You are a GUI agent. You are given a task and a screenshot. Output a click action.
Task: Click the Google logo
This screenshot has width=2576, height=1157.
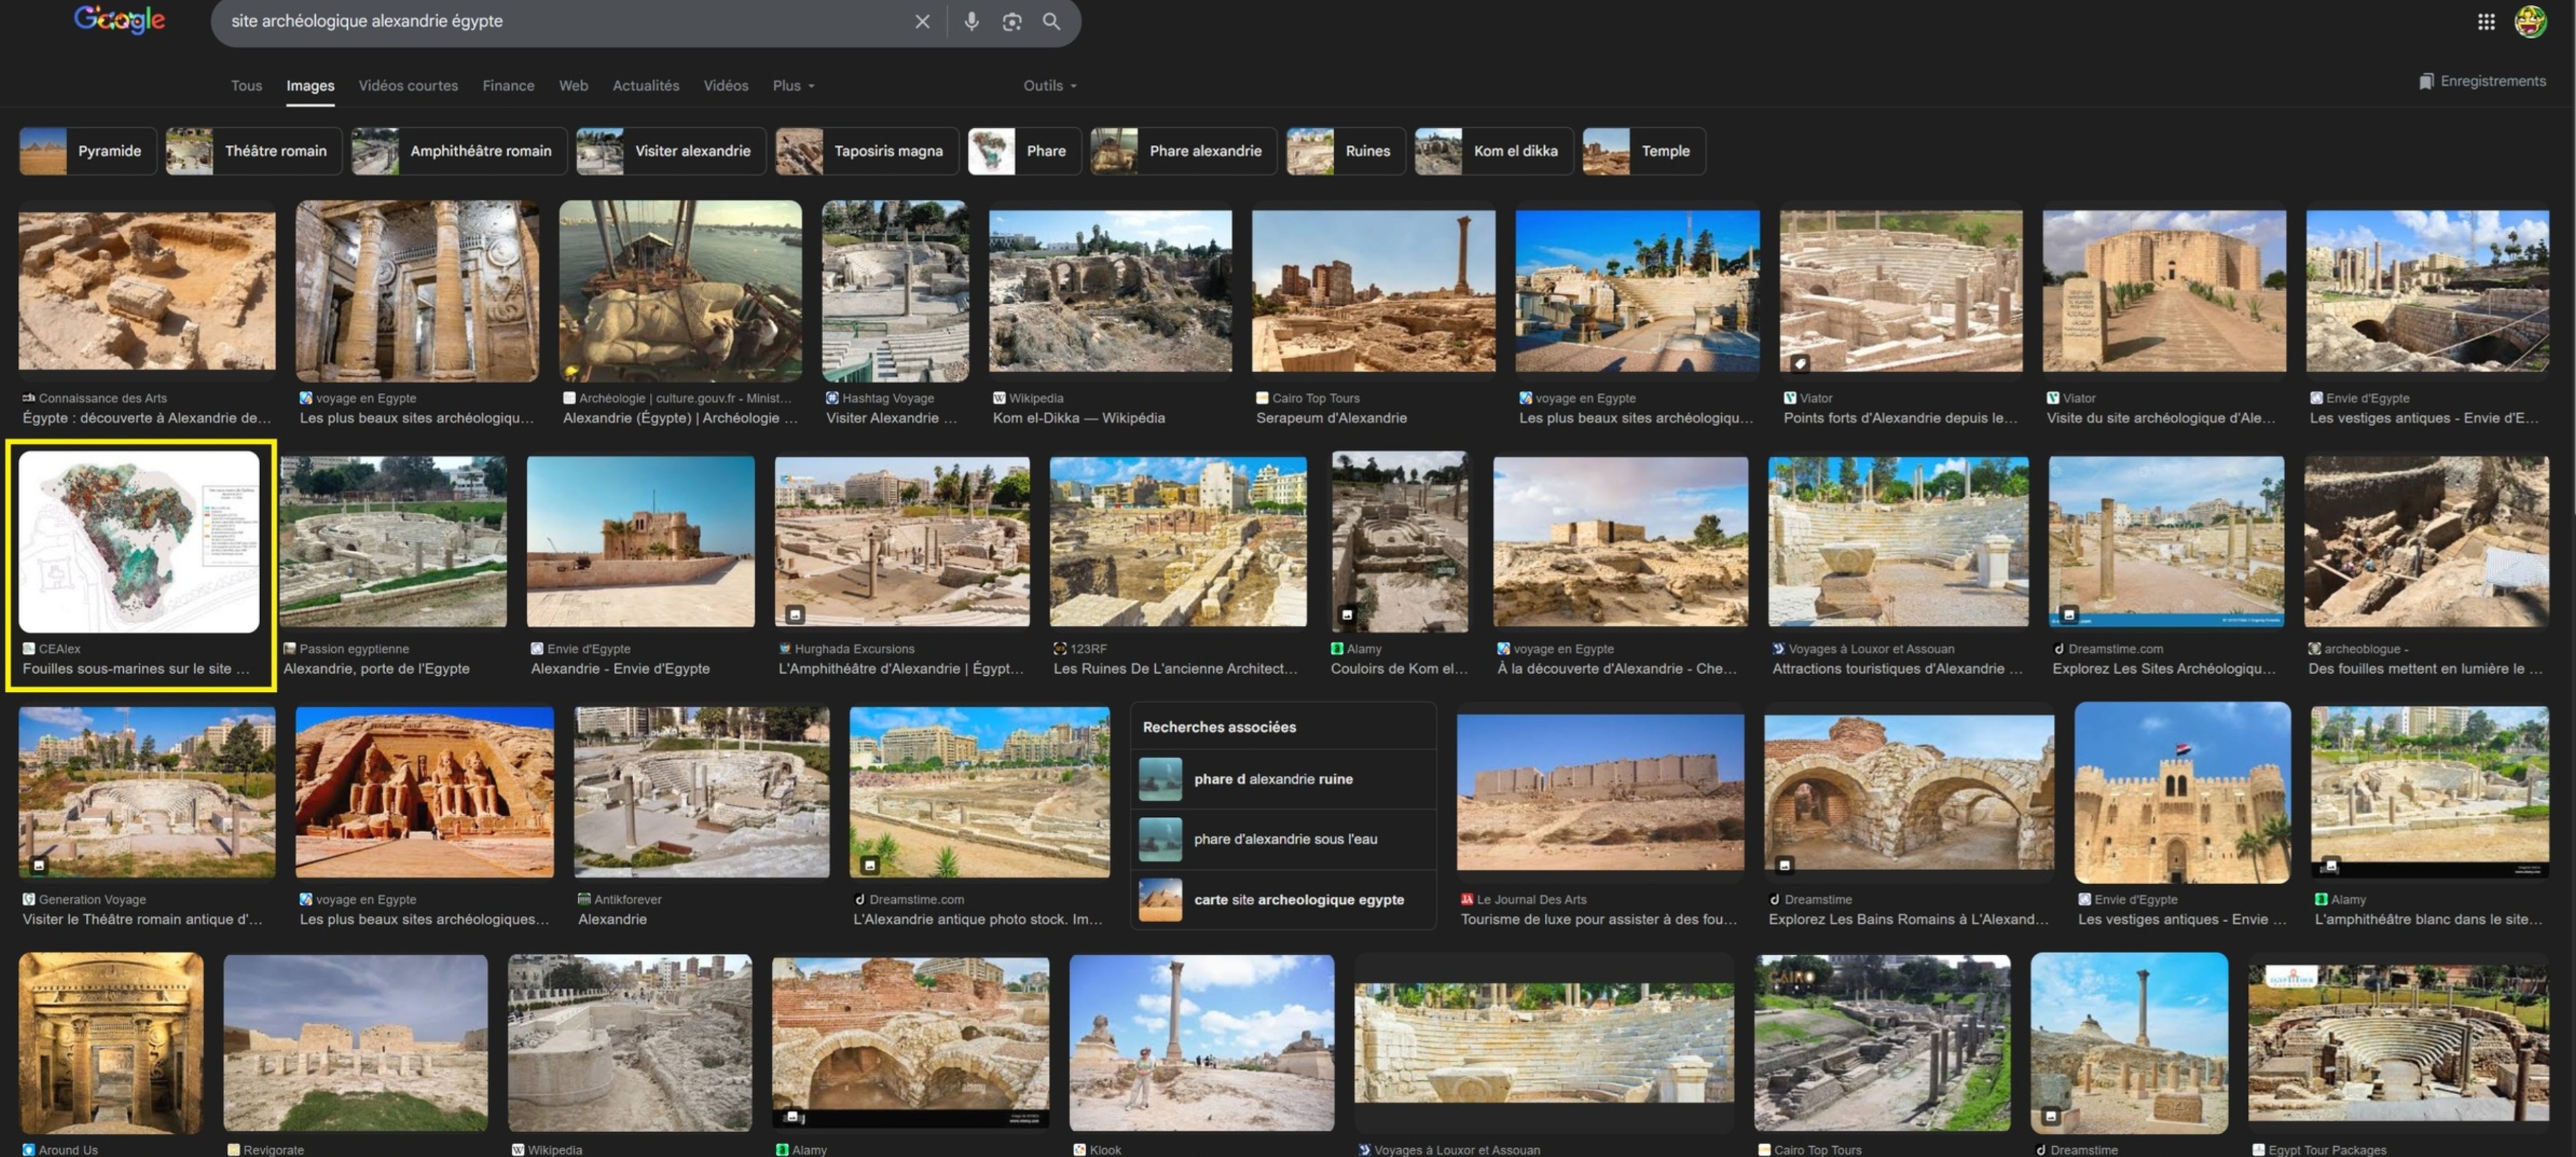pos(119,20)
